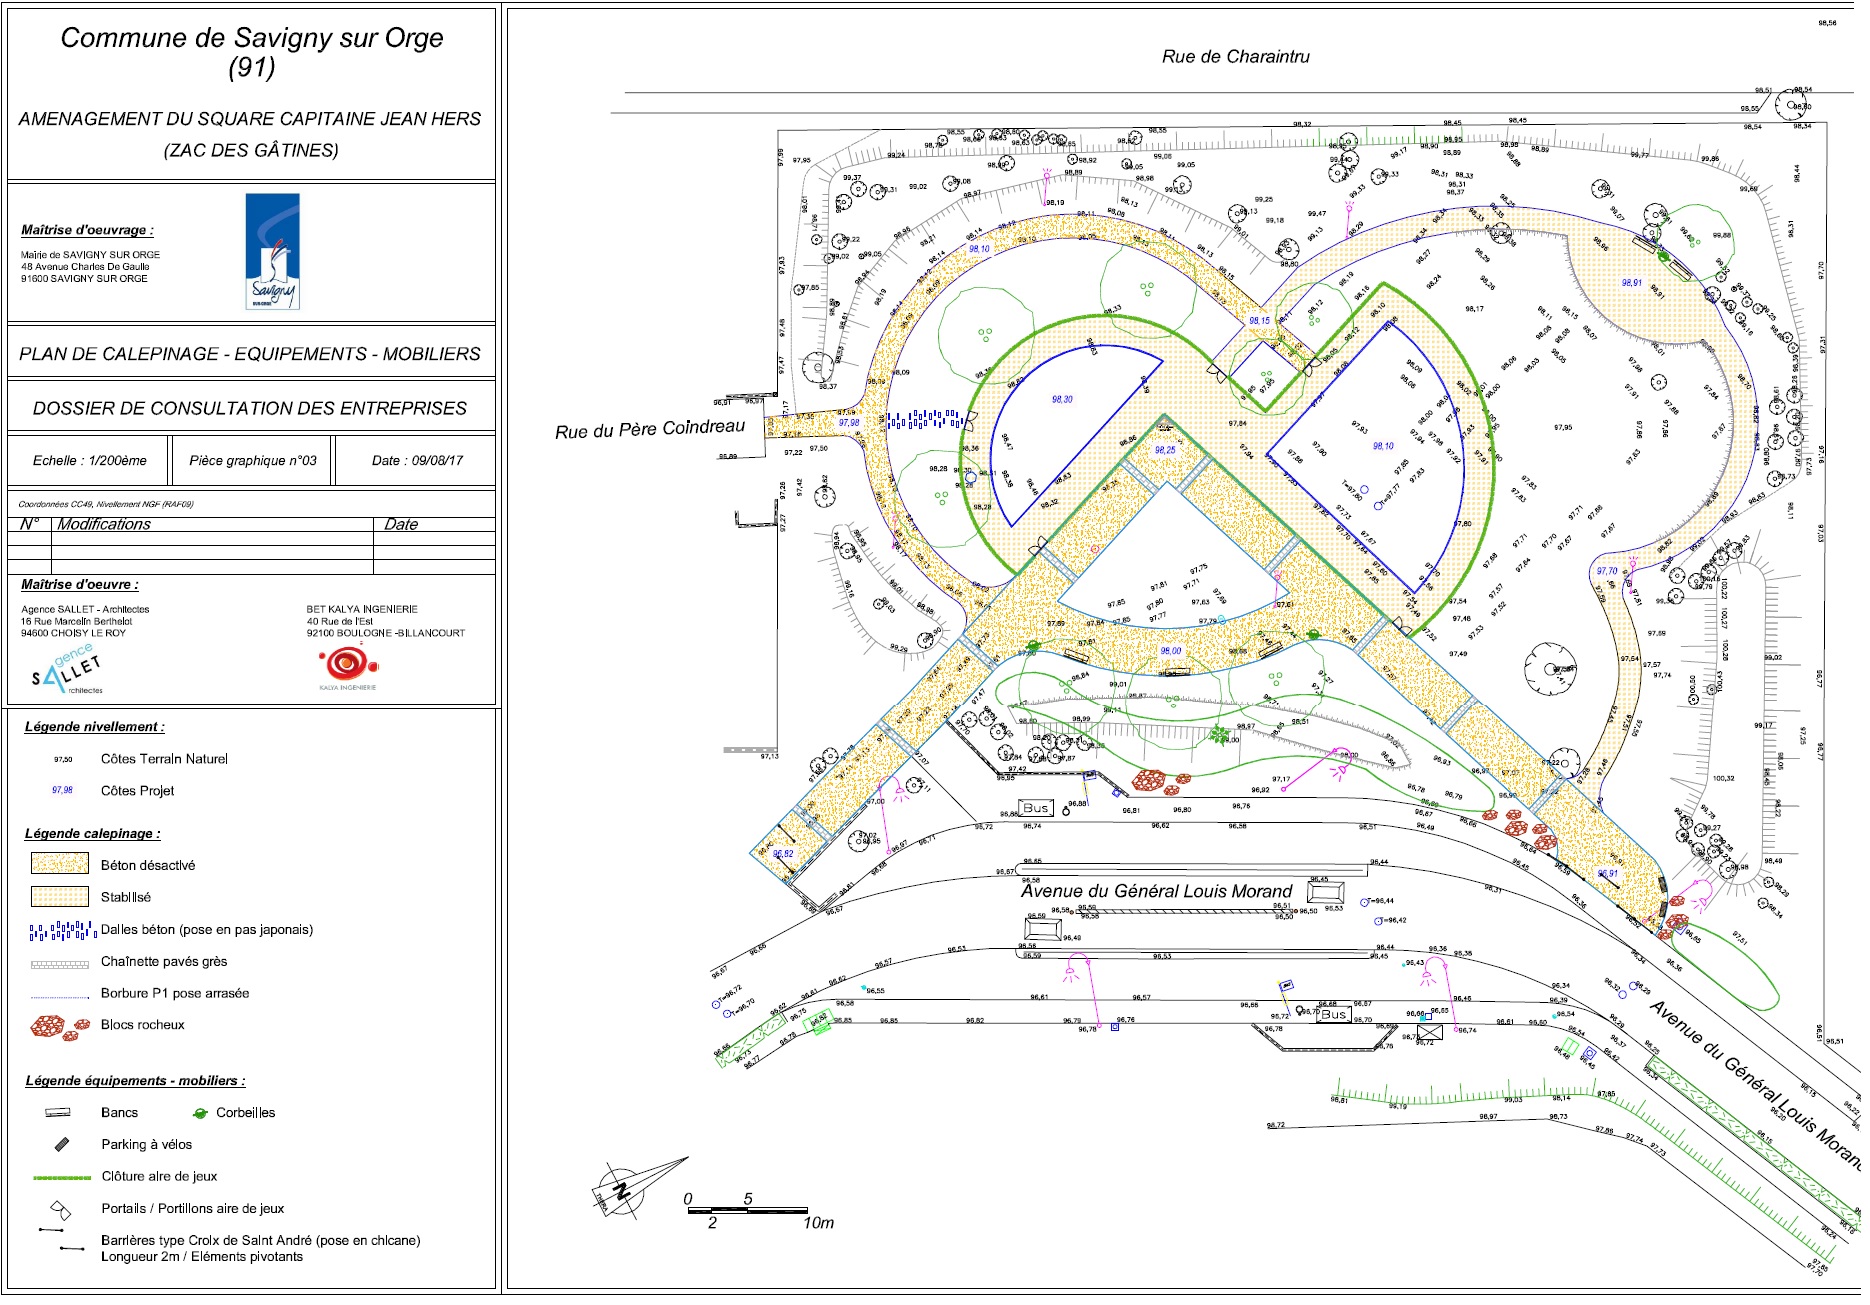
Task: Click the Blocs rocheux red rocks symbol
Action: pos(58,1026)
